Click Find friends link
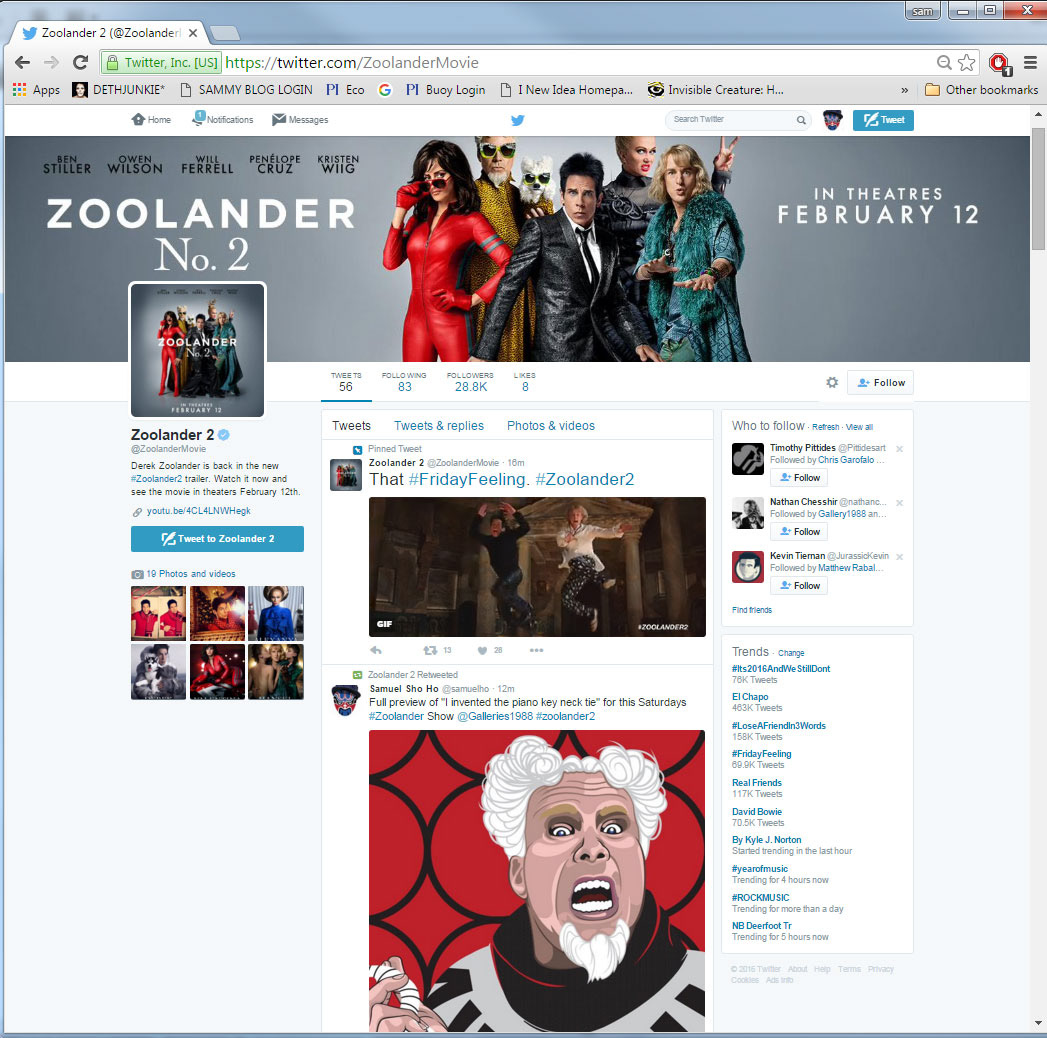Screen dimensions: 1047x1038 [x=752, y=610]
